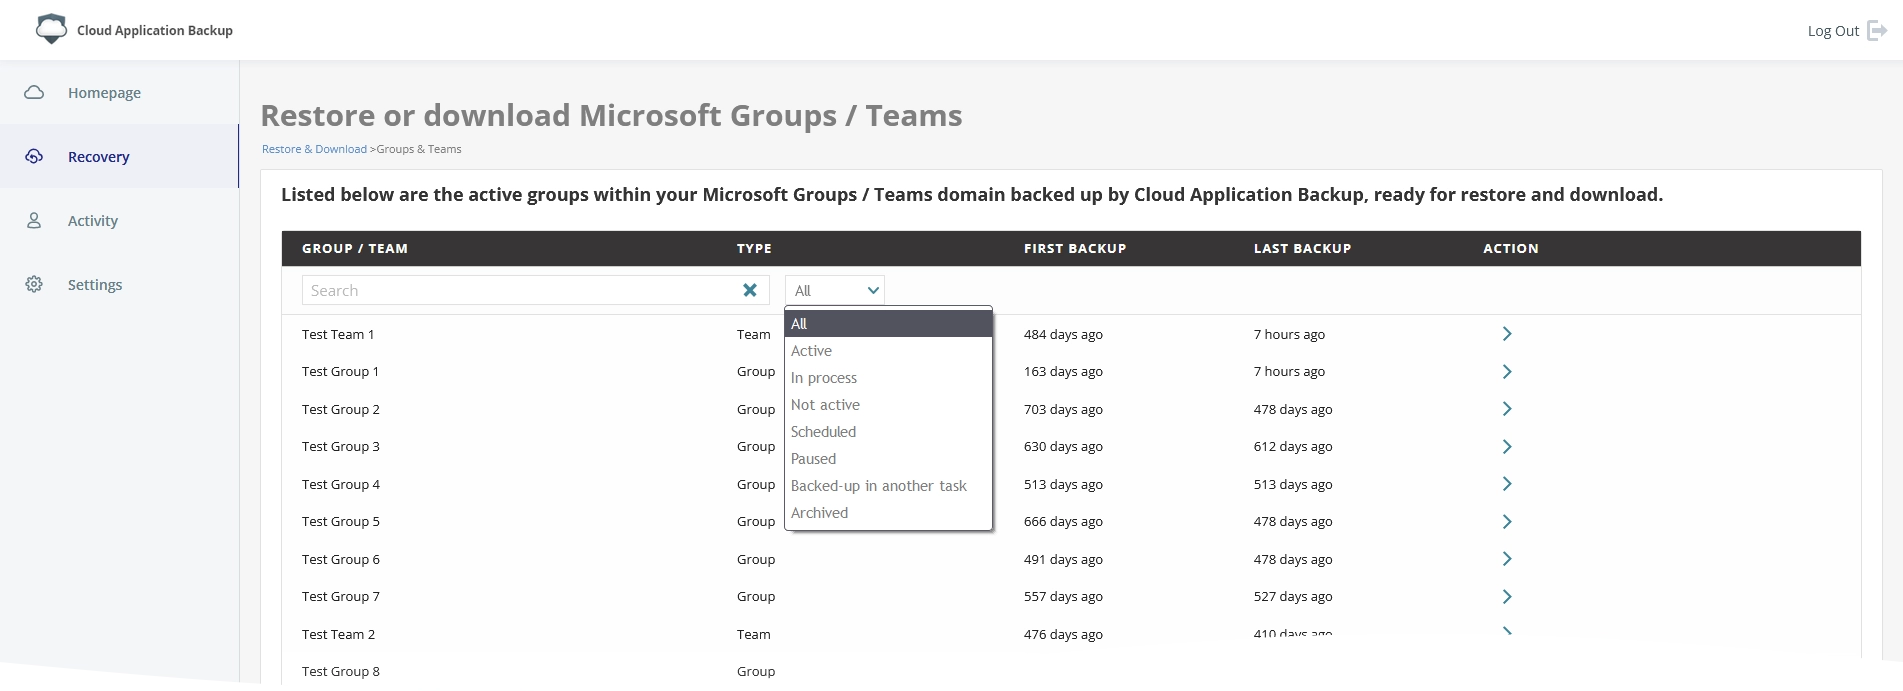Click Groups & Teams breadcrumb text
Image resolution: width=1903 pixels, height=691 pixels.
tap(419, 149)
